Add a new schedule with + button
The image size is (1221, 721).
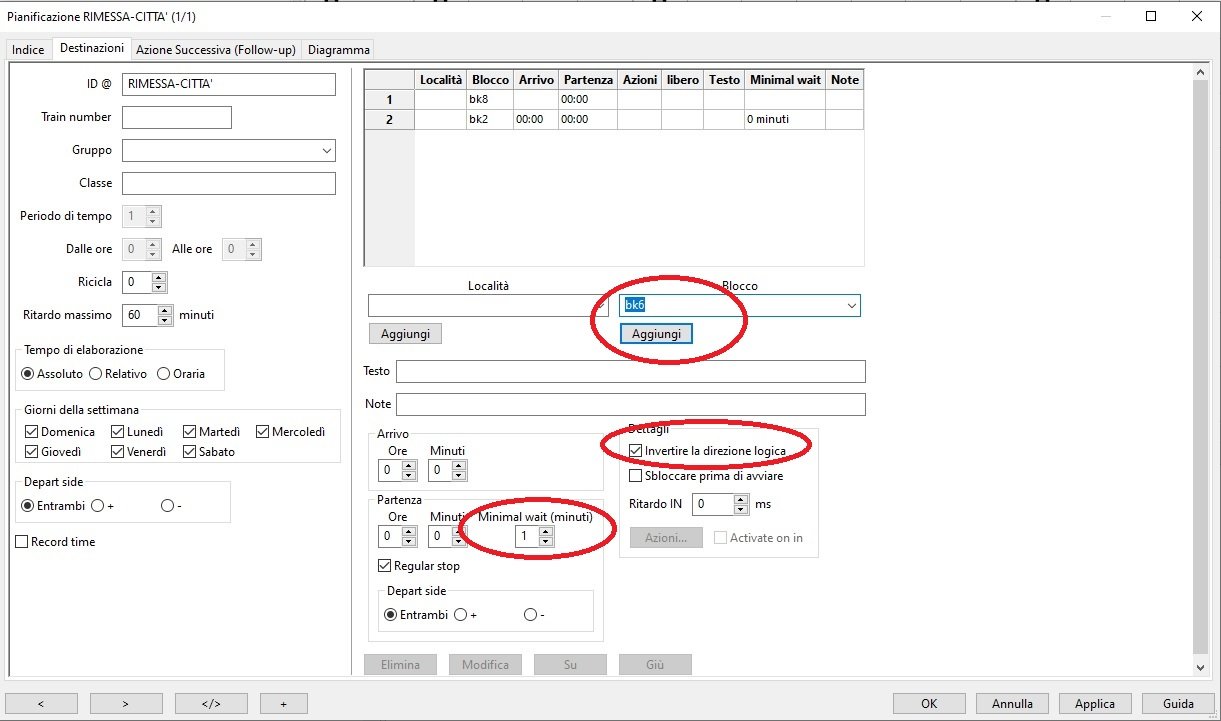283,703
